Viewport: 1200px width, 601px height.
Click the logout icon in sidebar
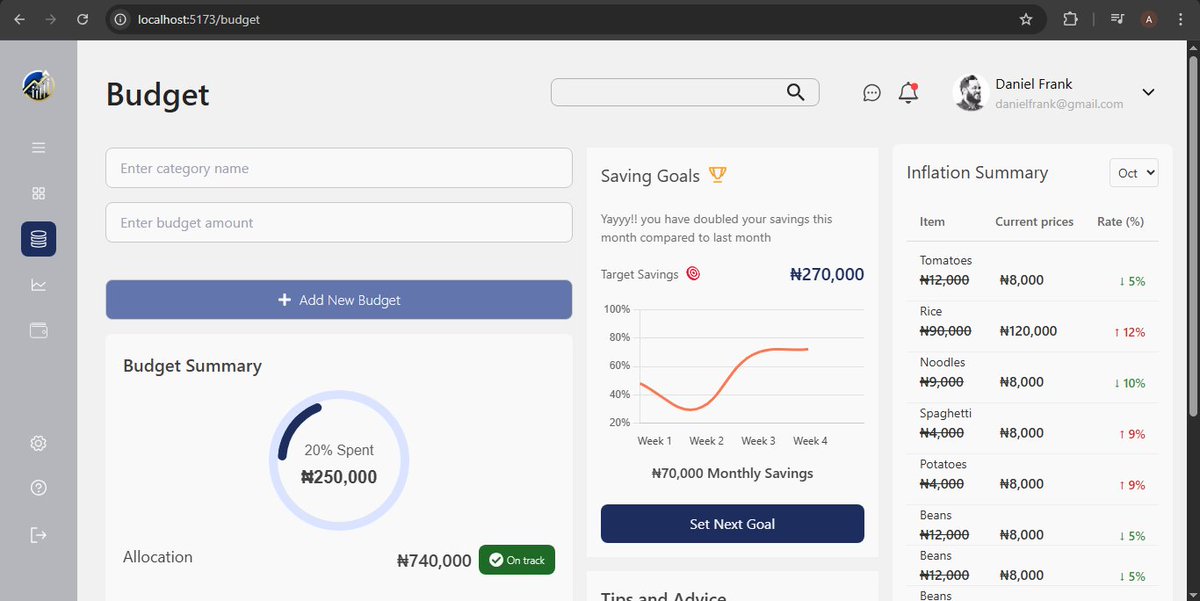pos(39,535)
